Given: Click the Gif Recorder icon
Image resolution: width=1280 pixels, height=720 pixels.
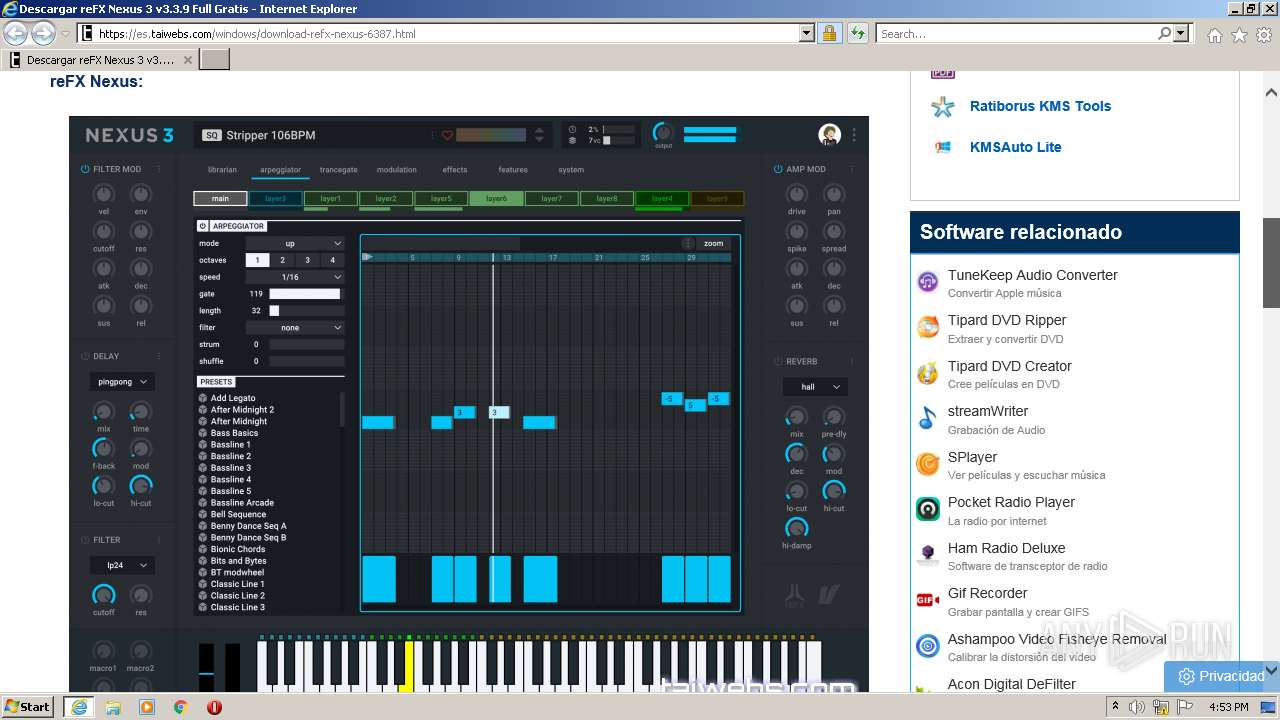Looking at the screenshot, I should coord(928,600).
